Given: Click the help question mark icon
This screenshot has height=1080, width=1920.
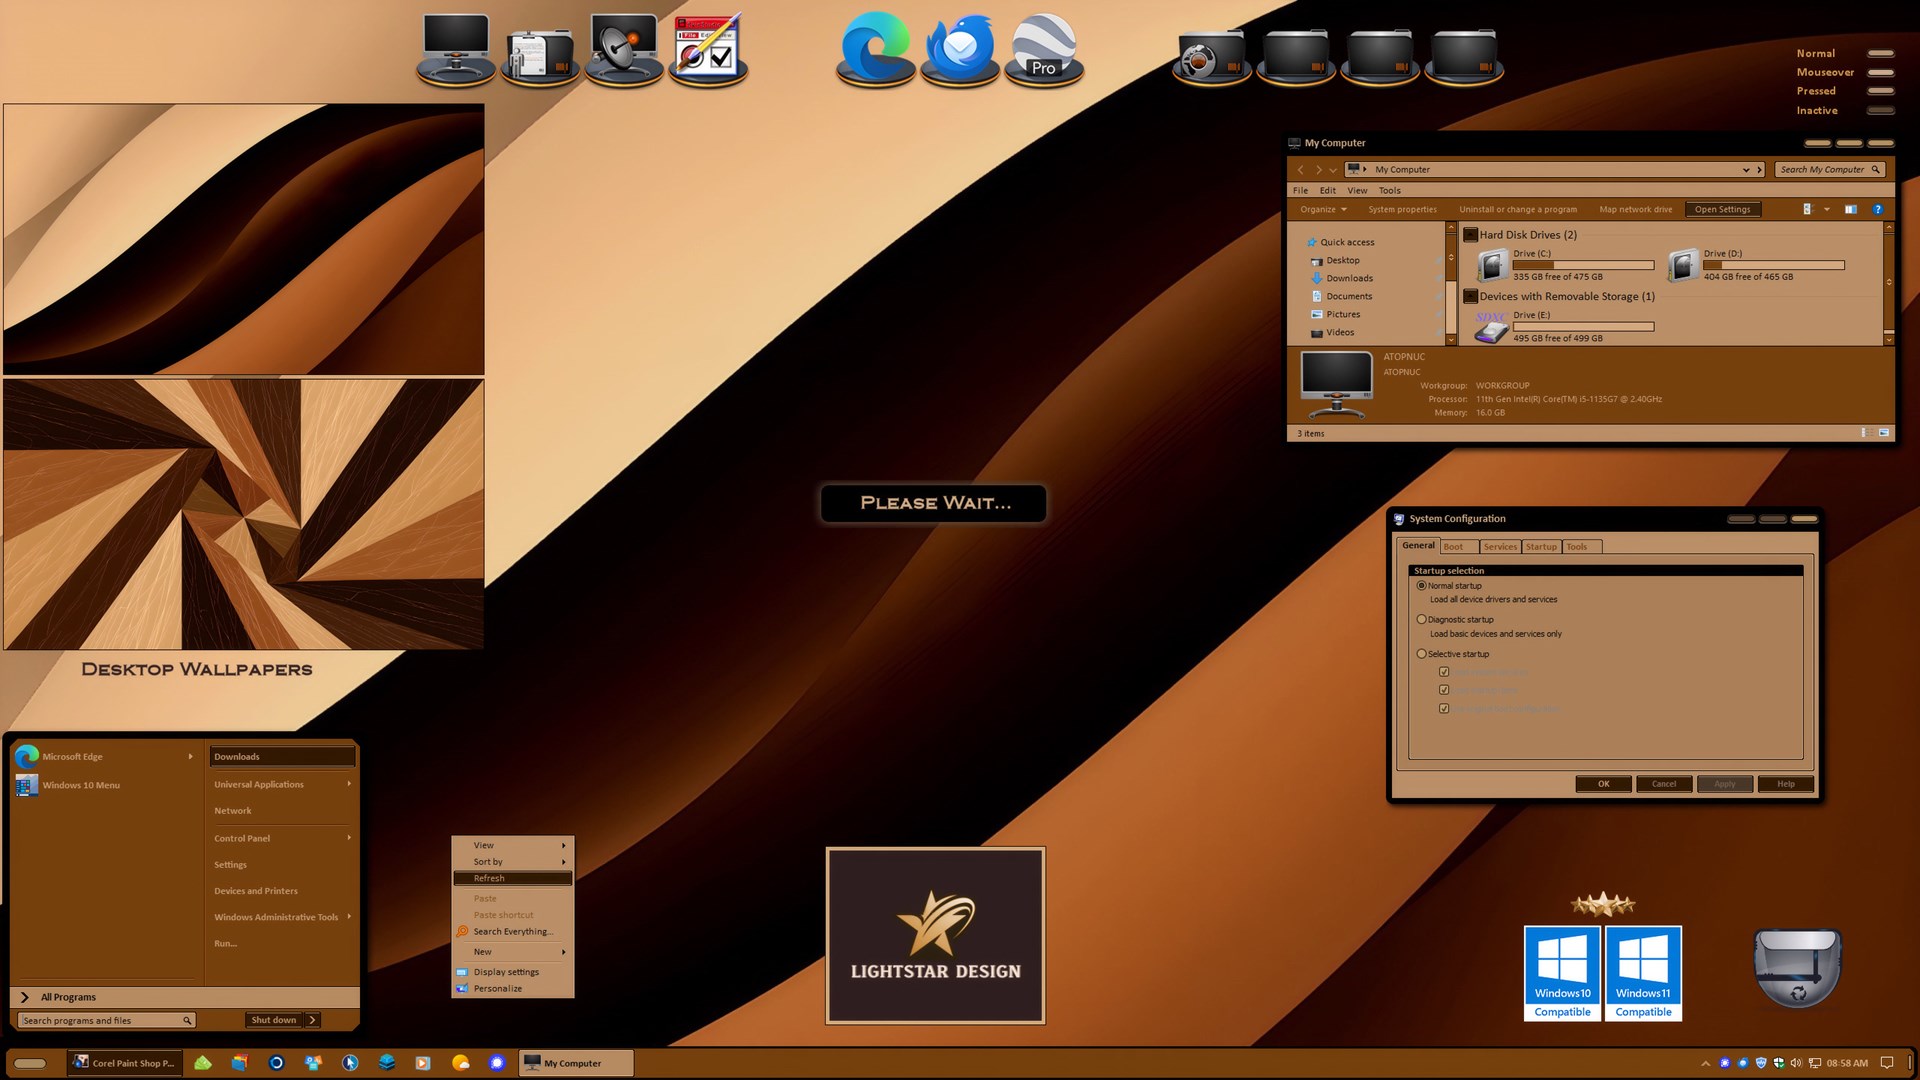Looking at the screenshot, I should coord(1877,209).
